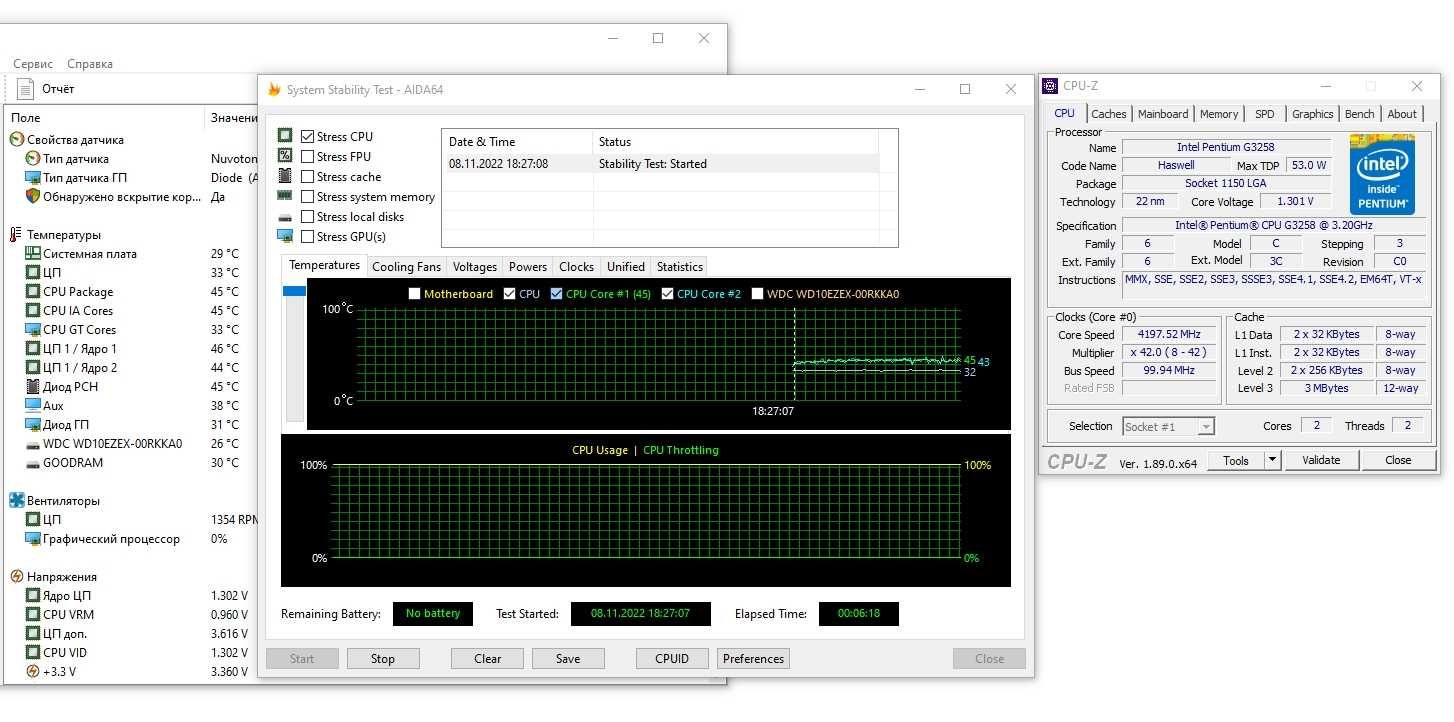Enable Stress local disks checkbox
This screenshot has width=1454, height=722.
click(308, 217)
